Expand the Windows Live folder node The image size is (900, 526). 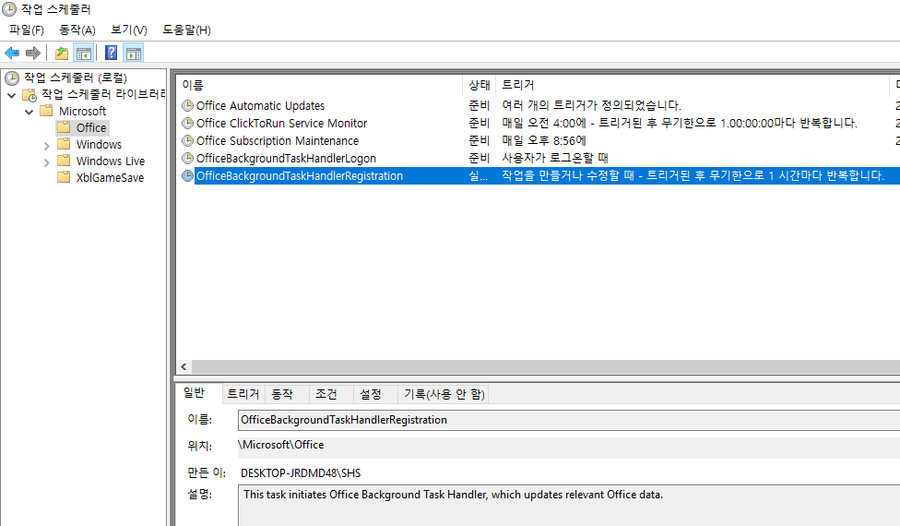click(x=46, y=162)
